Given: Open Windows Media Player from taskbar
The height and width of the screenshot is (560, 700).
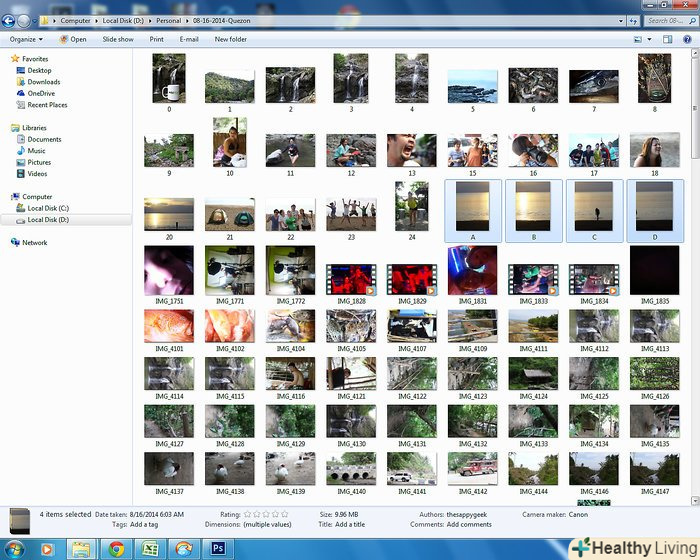Looking at the screenshot, I should pos(46,549).
